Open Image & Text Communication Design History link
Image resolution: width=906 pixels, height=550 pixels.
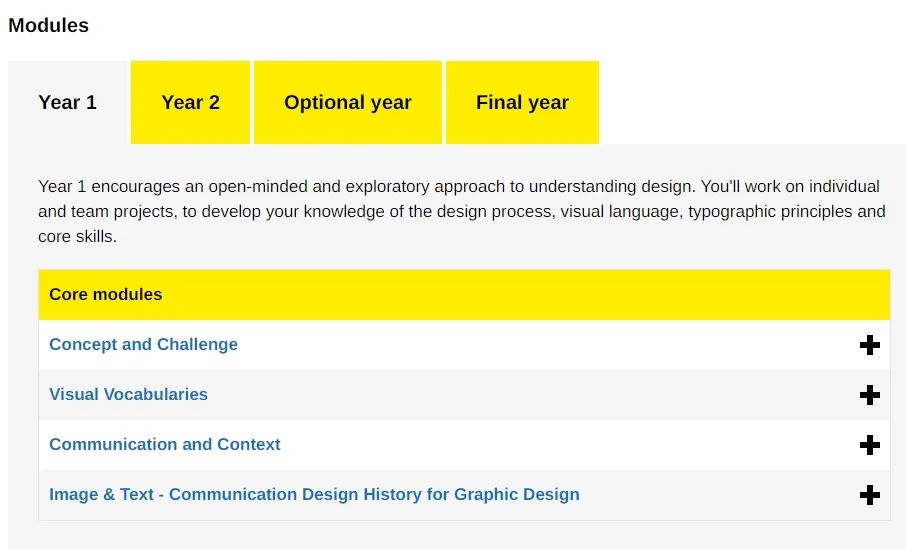[314, 495]
